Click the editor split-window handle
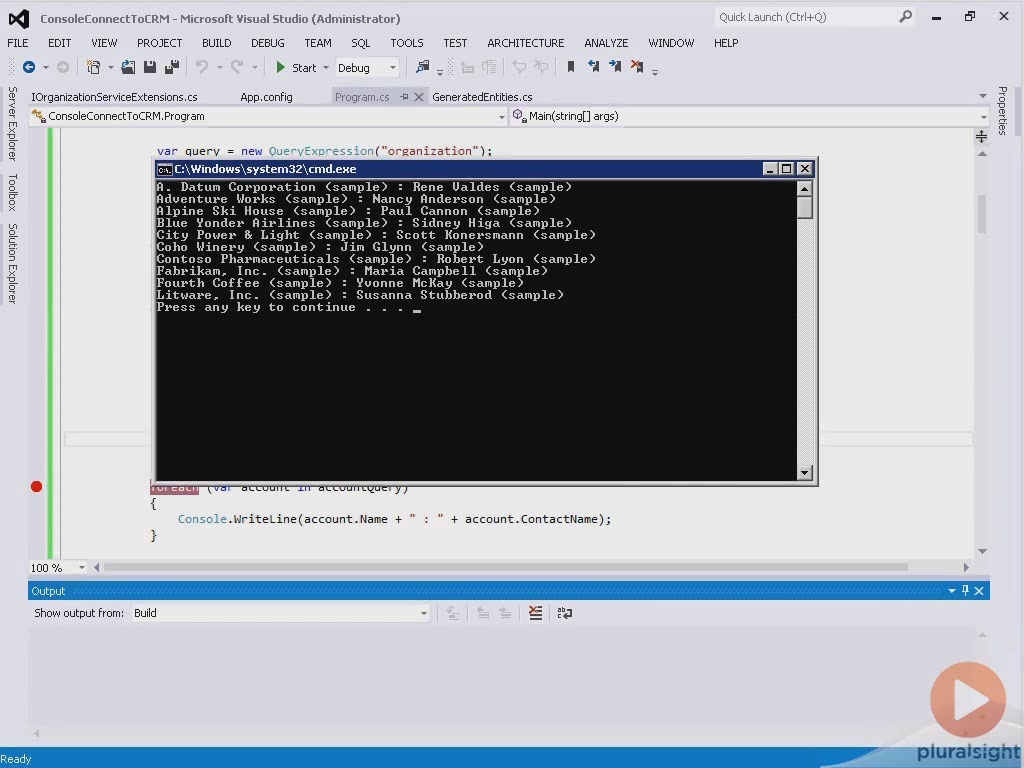The image size is (1024, 768). point(982,136)
